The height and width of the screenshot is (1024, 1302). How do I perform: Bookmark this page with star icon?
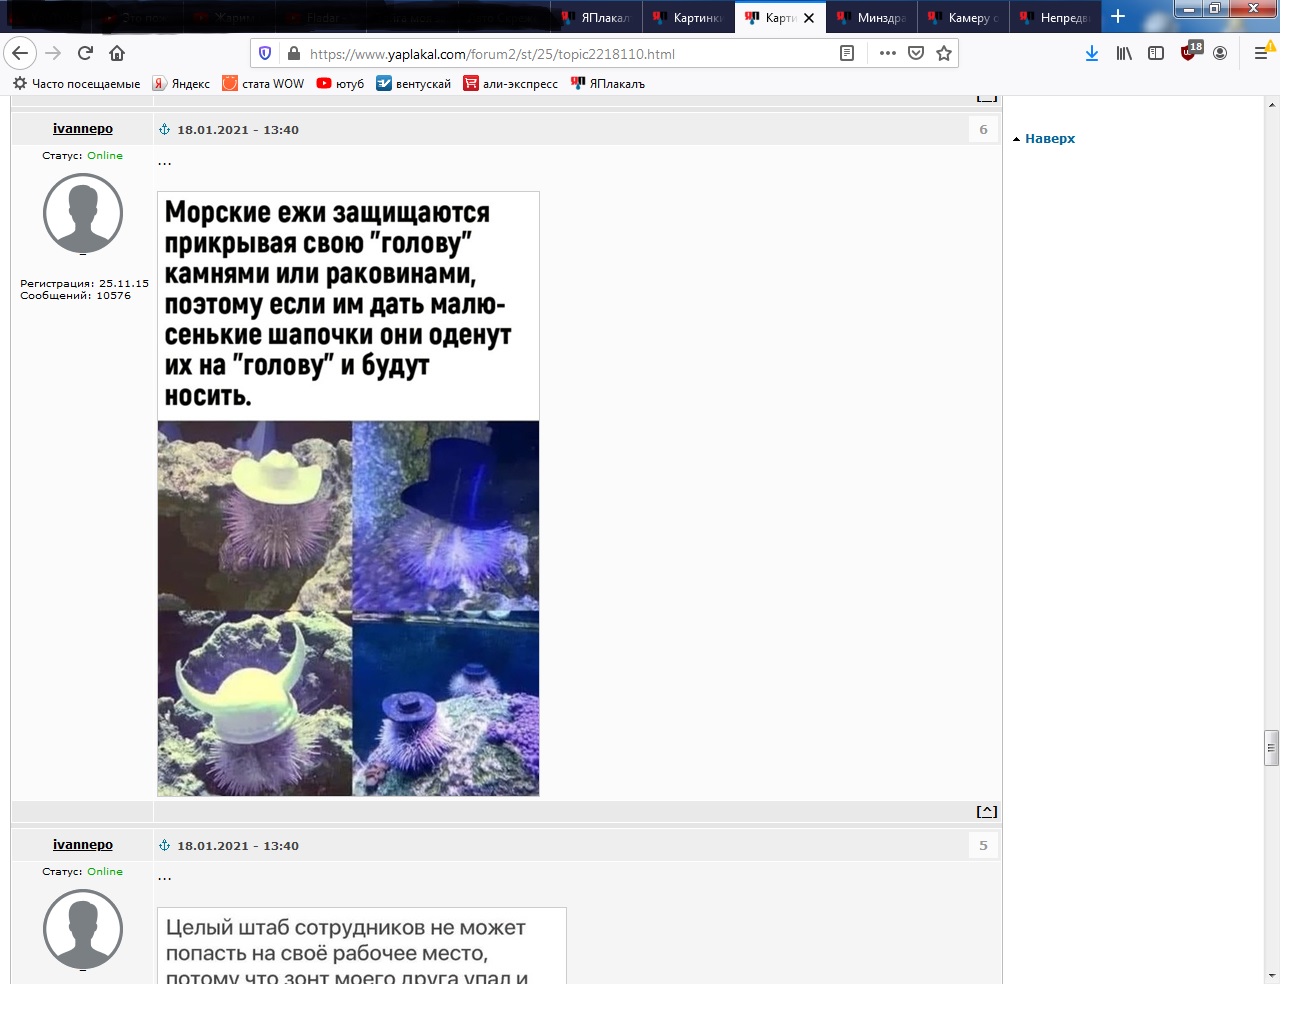tap(944, 53)
